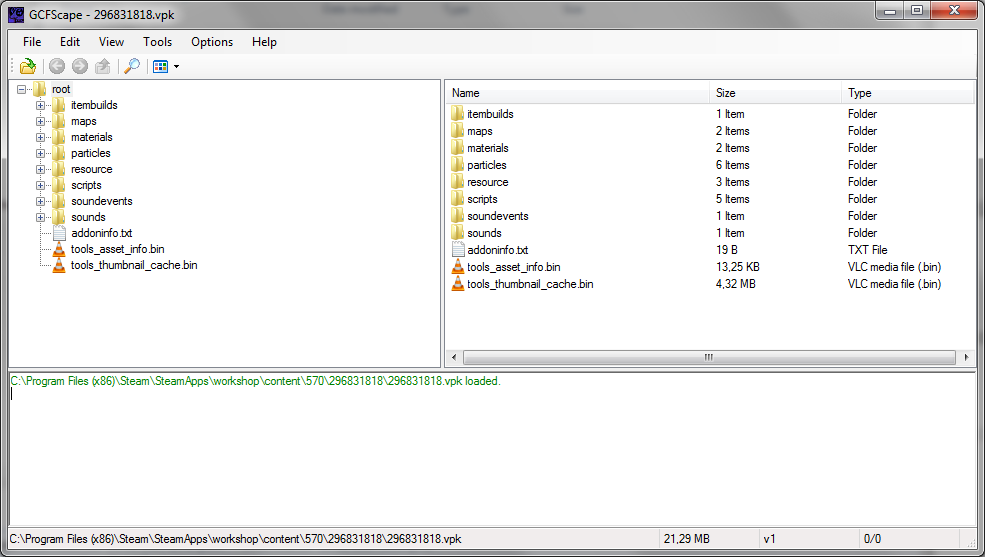Click the Up one level toolbar icon
The width and height of the screenshot is (985, 557).
coord(103,67)
